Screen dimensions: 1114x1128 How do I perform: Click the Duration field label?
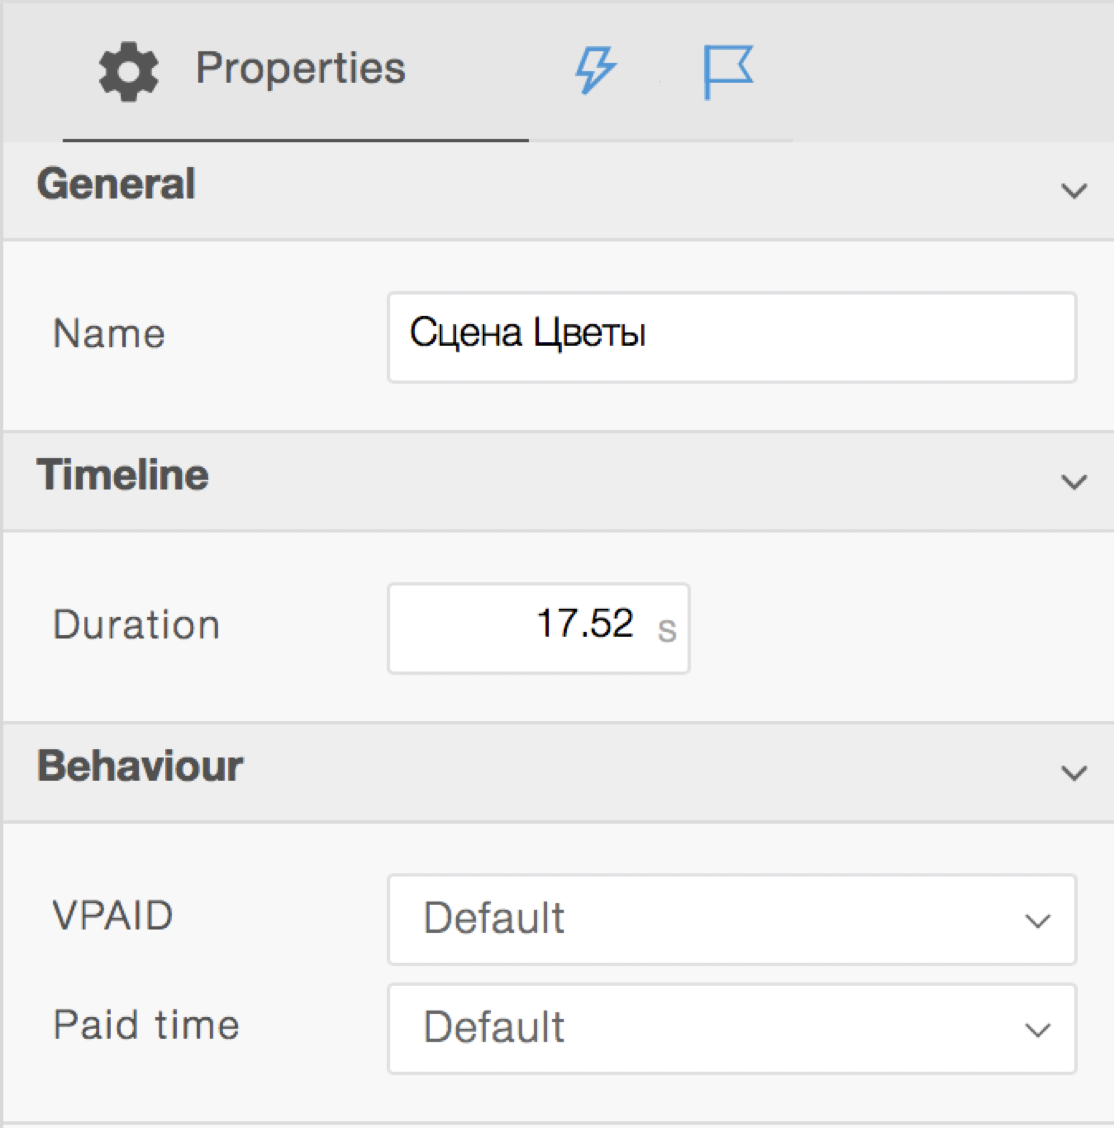pyautogui.click(x=136, y=625)
